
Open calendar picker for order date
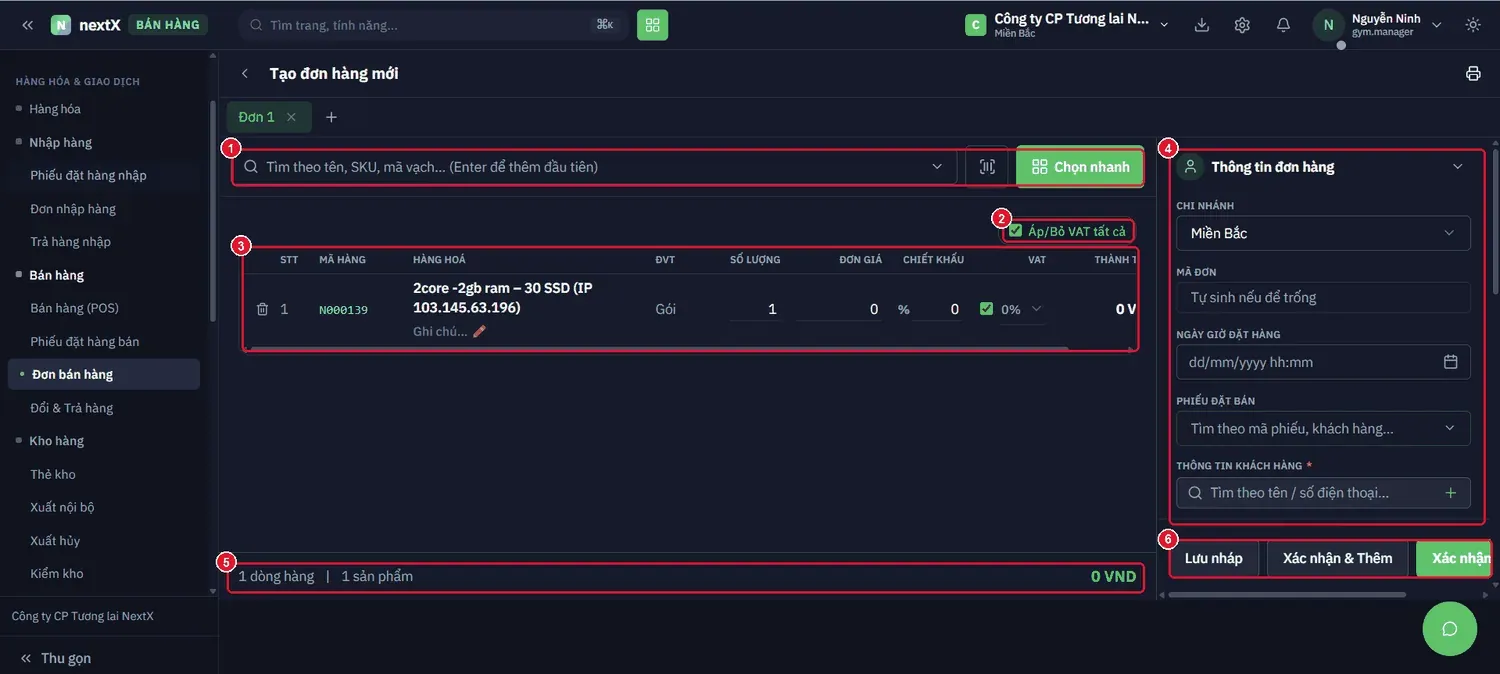[x=1451, y=362]
